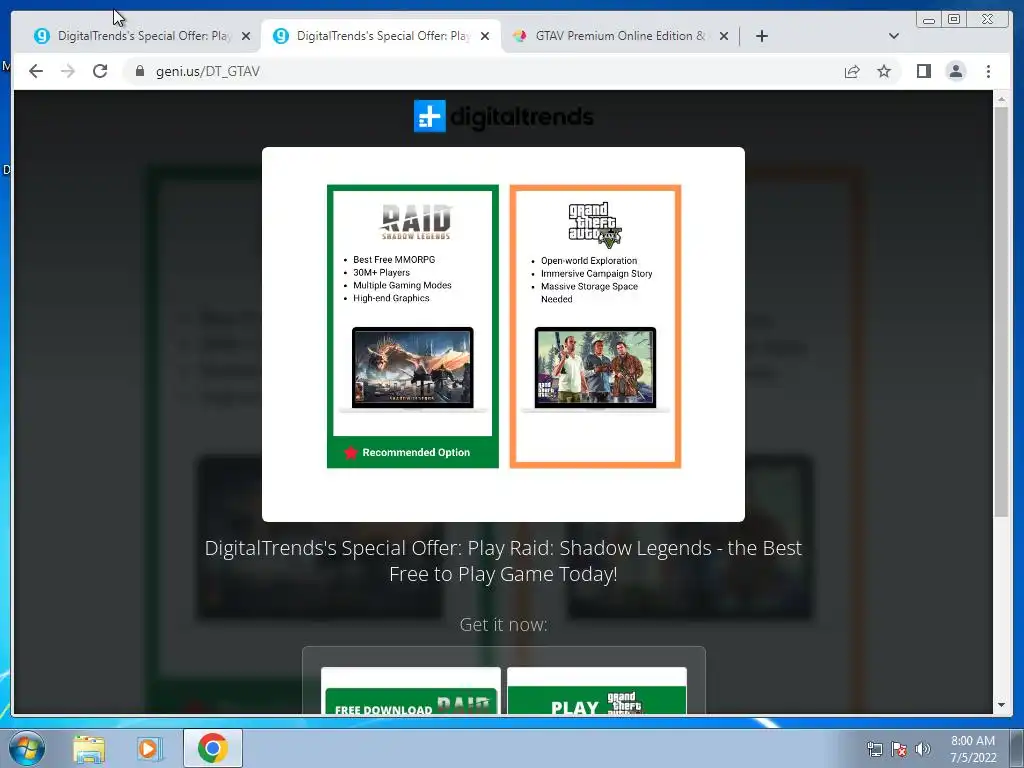Open the volume control in system tray
This screenshot has height=768, width=1024.
pyautogui.click(x=923, y=749)
